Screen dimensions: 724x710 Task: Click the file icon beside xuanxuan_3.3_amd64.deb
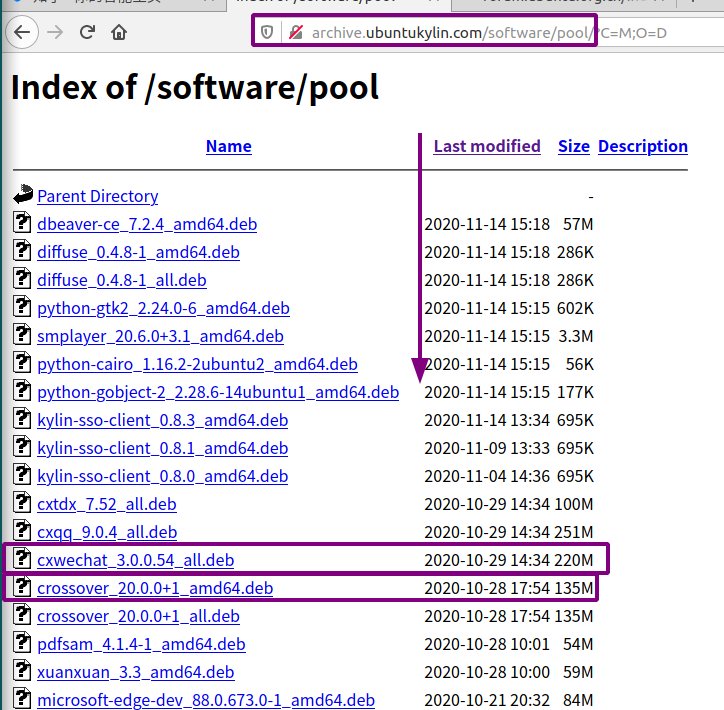(x=22, y=670)
